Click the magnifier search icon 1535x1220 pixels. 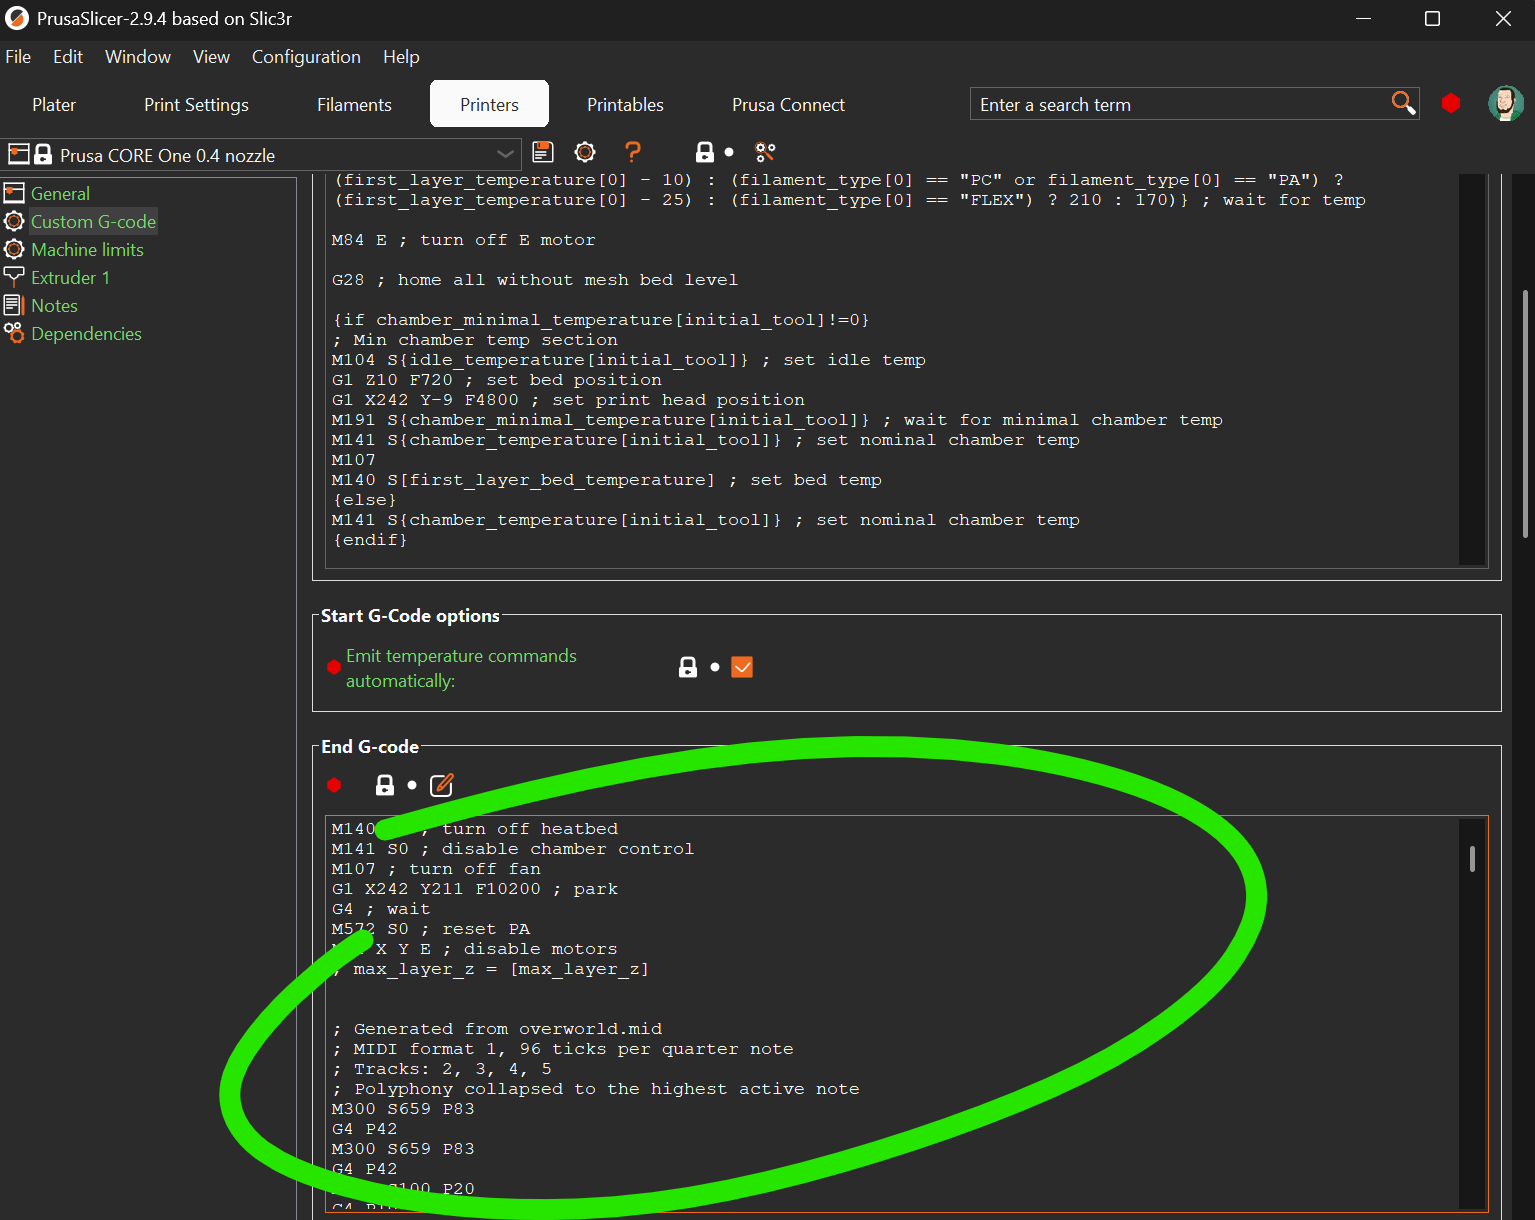click(1403, 103)
